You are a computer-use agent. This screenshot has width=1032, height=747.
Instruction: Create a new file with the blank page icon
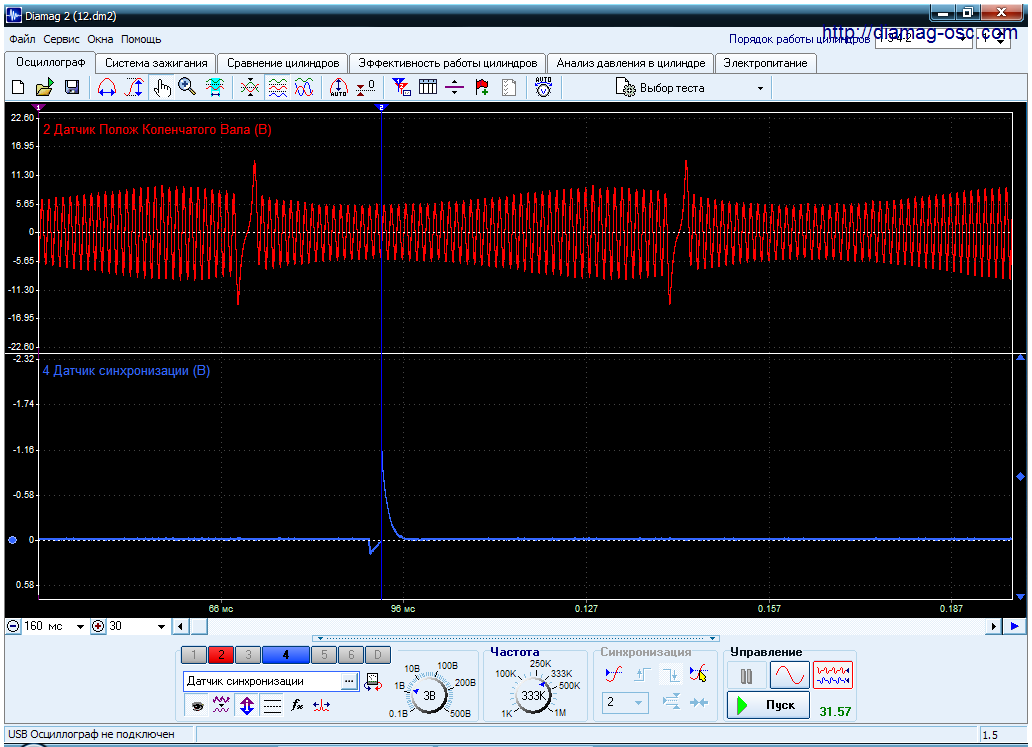pos(18,88)
